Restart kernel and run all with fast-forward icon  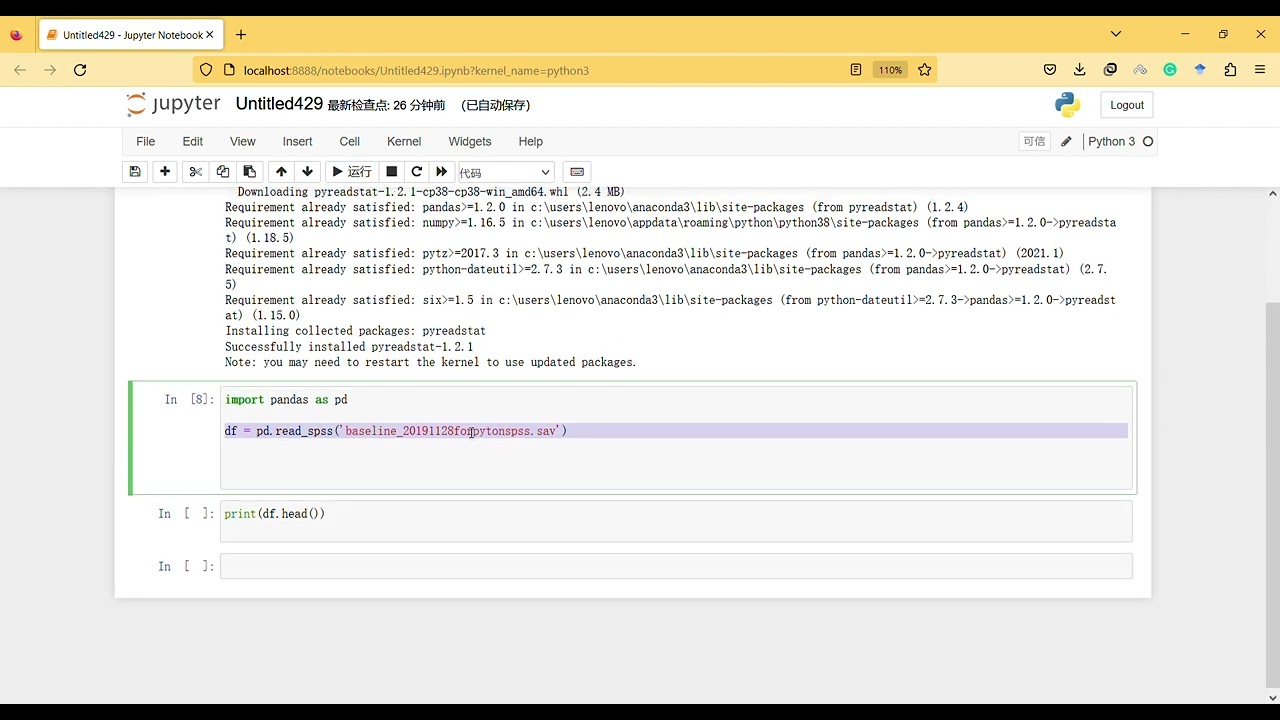442,172
